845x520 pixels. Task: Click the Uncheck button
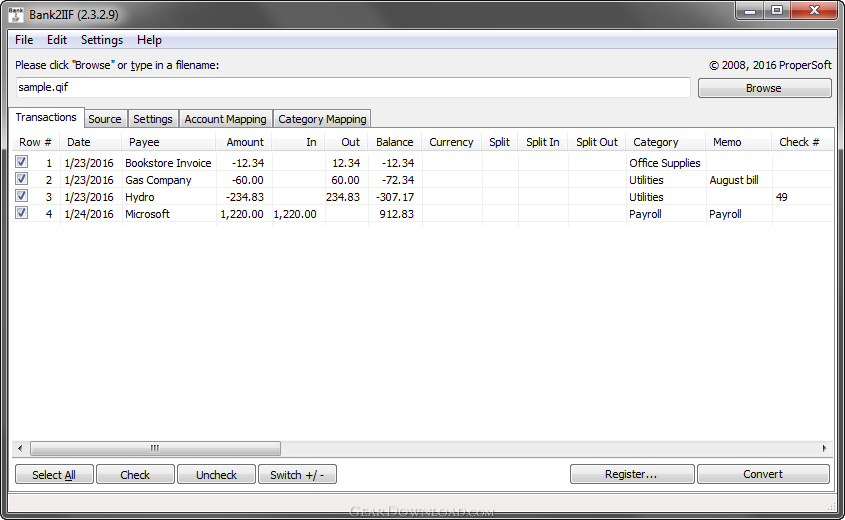click(x=216, y=475)
